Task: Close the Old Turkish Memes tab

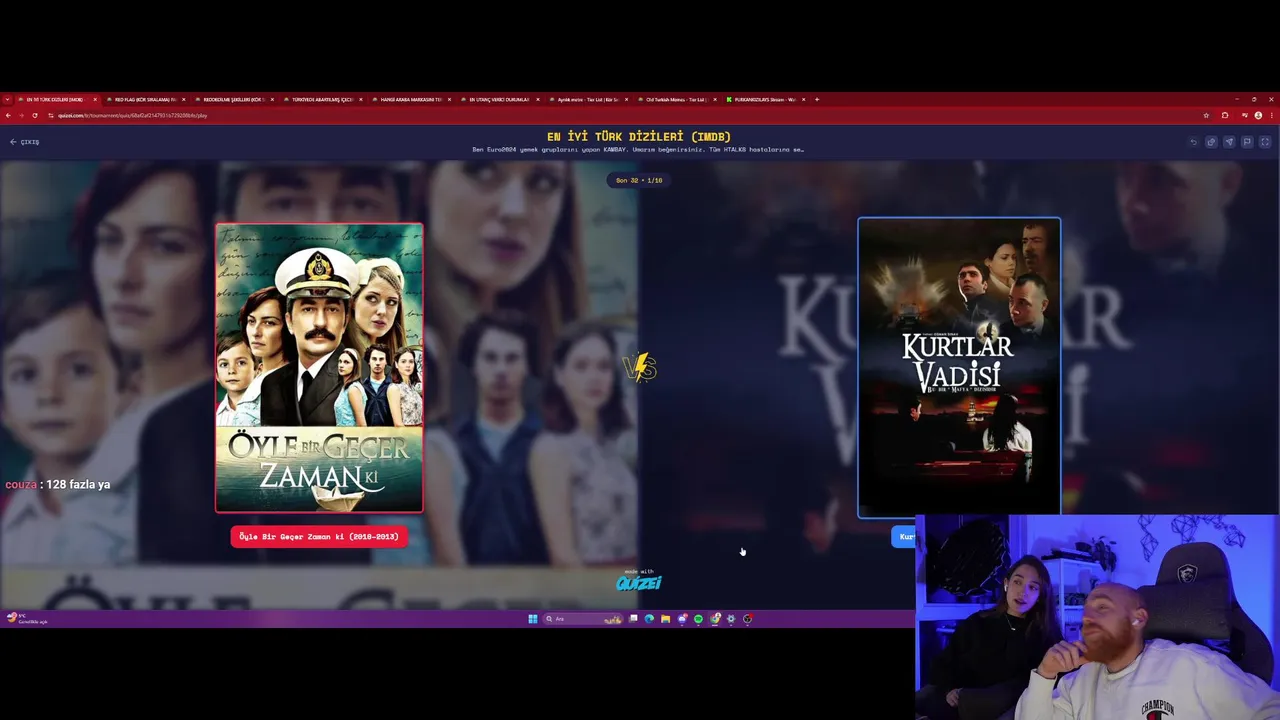Action: pos(715,99)
